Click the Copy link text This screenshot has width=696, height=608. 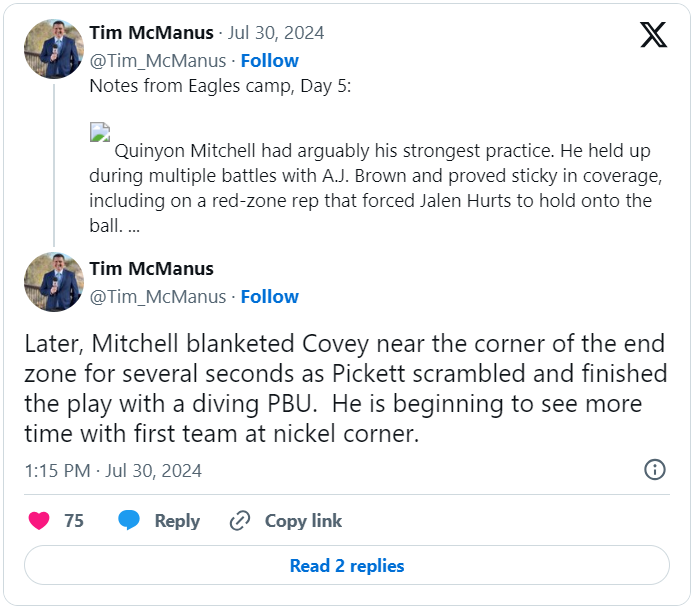pos(303,521)
